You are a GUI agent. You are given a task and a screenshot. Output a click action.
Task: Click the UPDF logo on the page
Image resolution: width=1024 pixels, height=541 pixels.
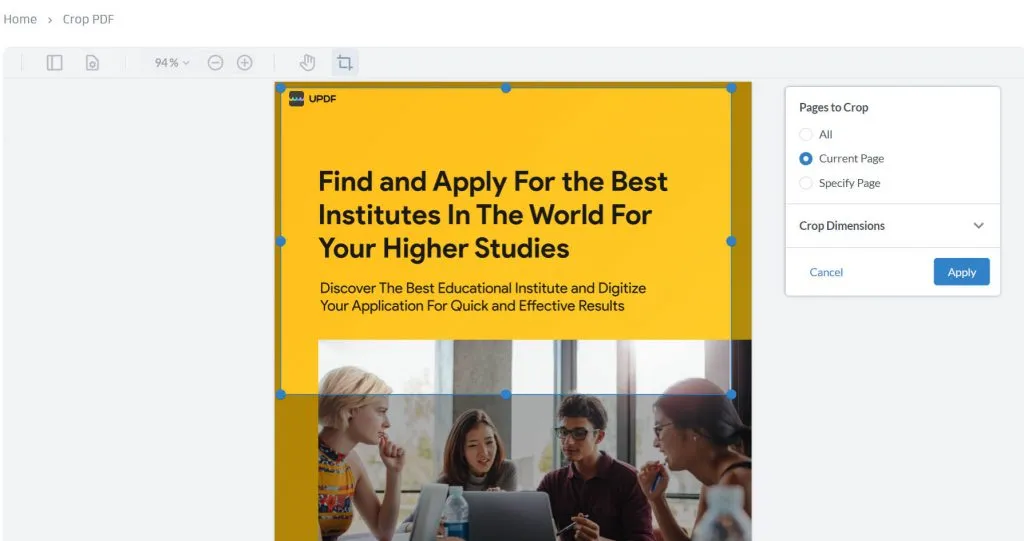[312, 99]
